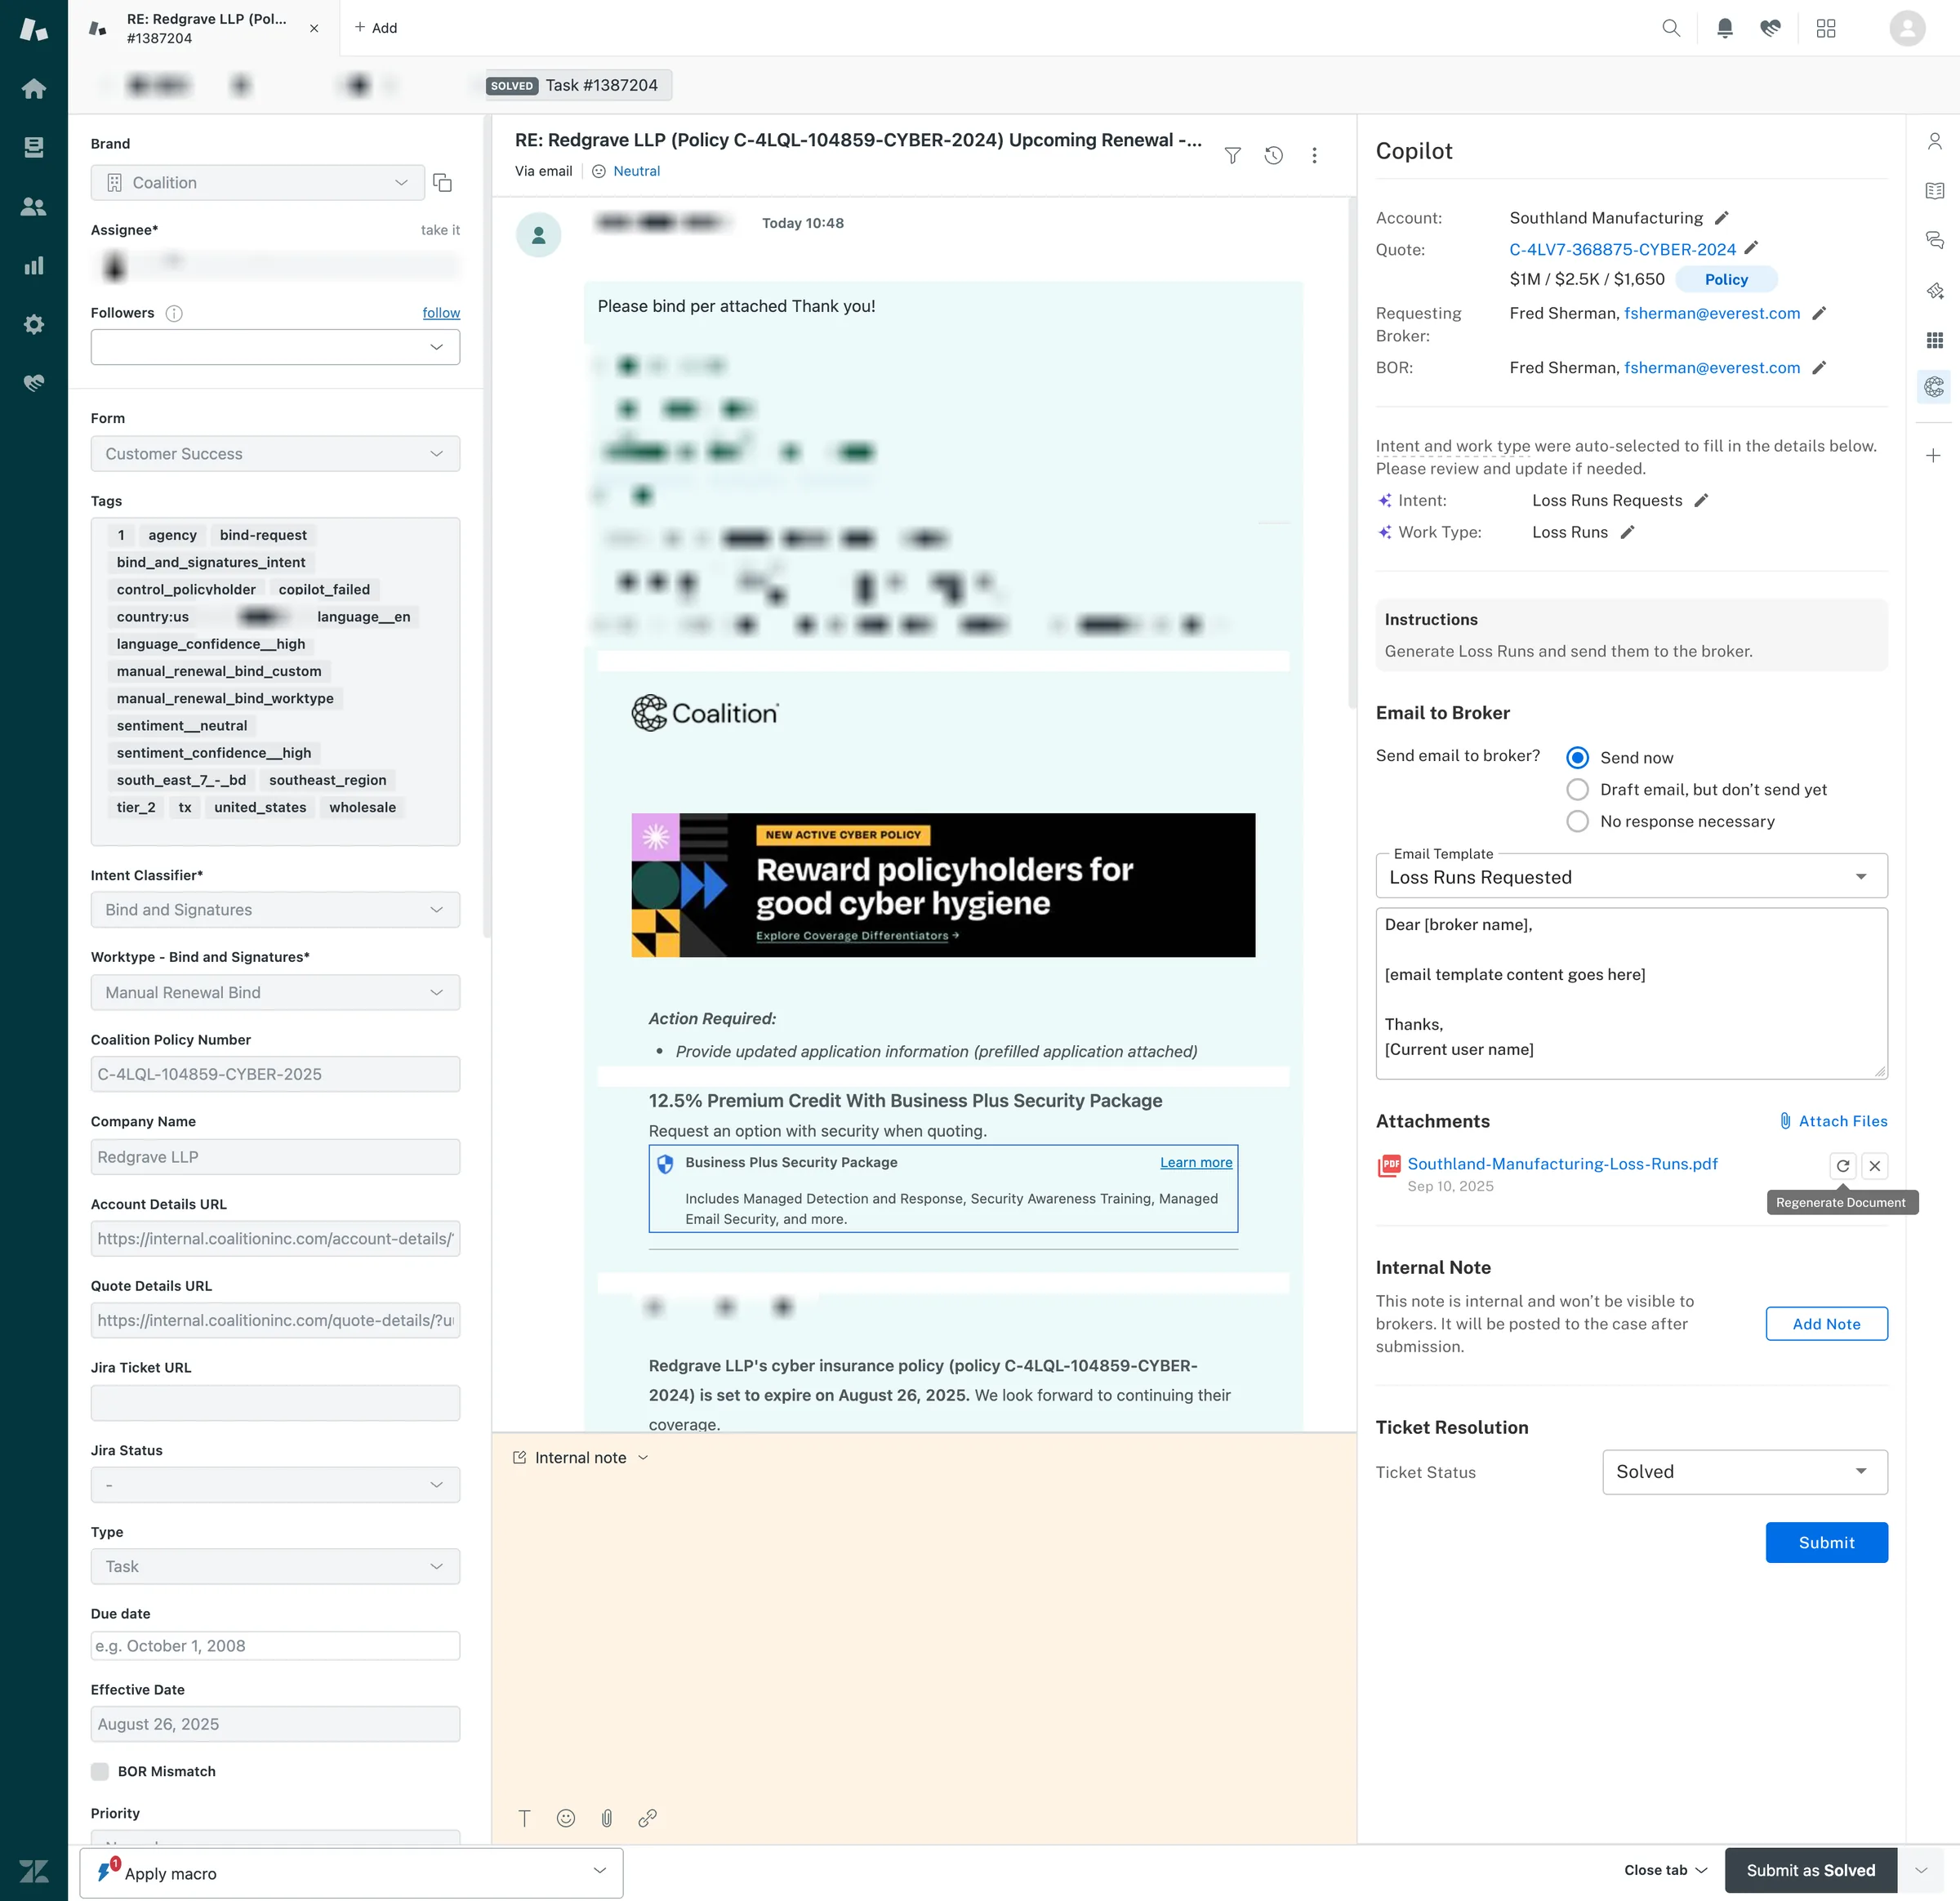Select Draft email, but don't send yet
The width and height of the screenshot is (1960, 1901).
tap(1577, 789)
